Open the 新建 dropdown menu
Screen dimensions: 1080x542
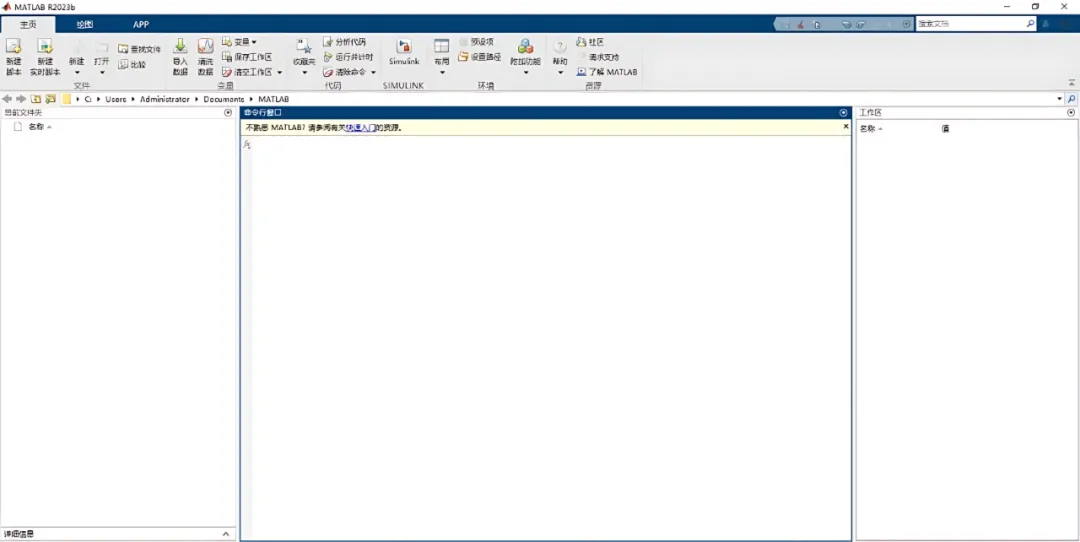[76, 58]
